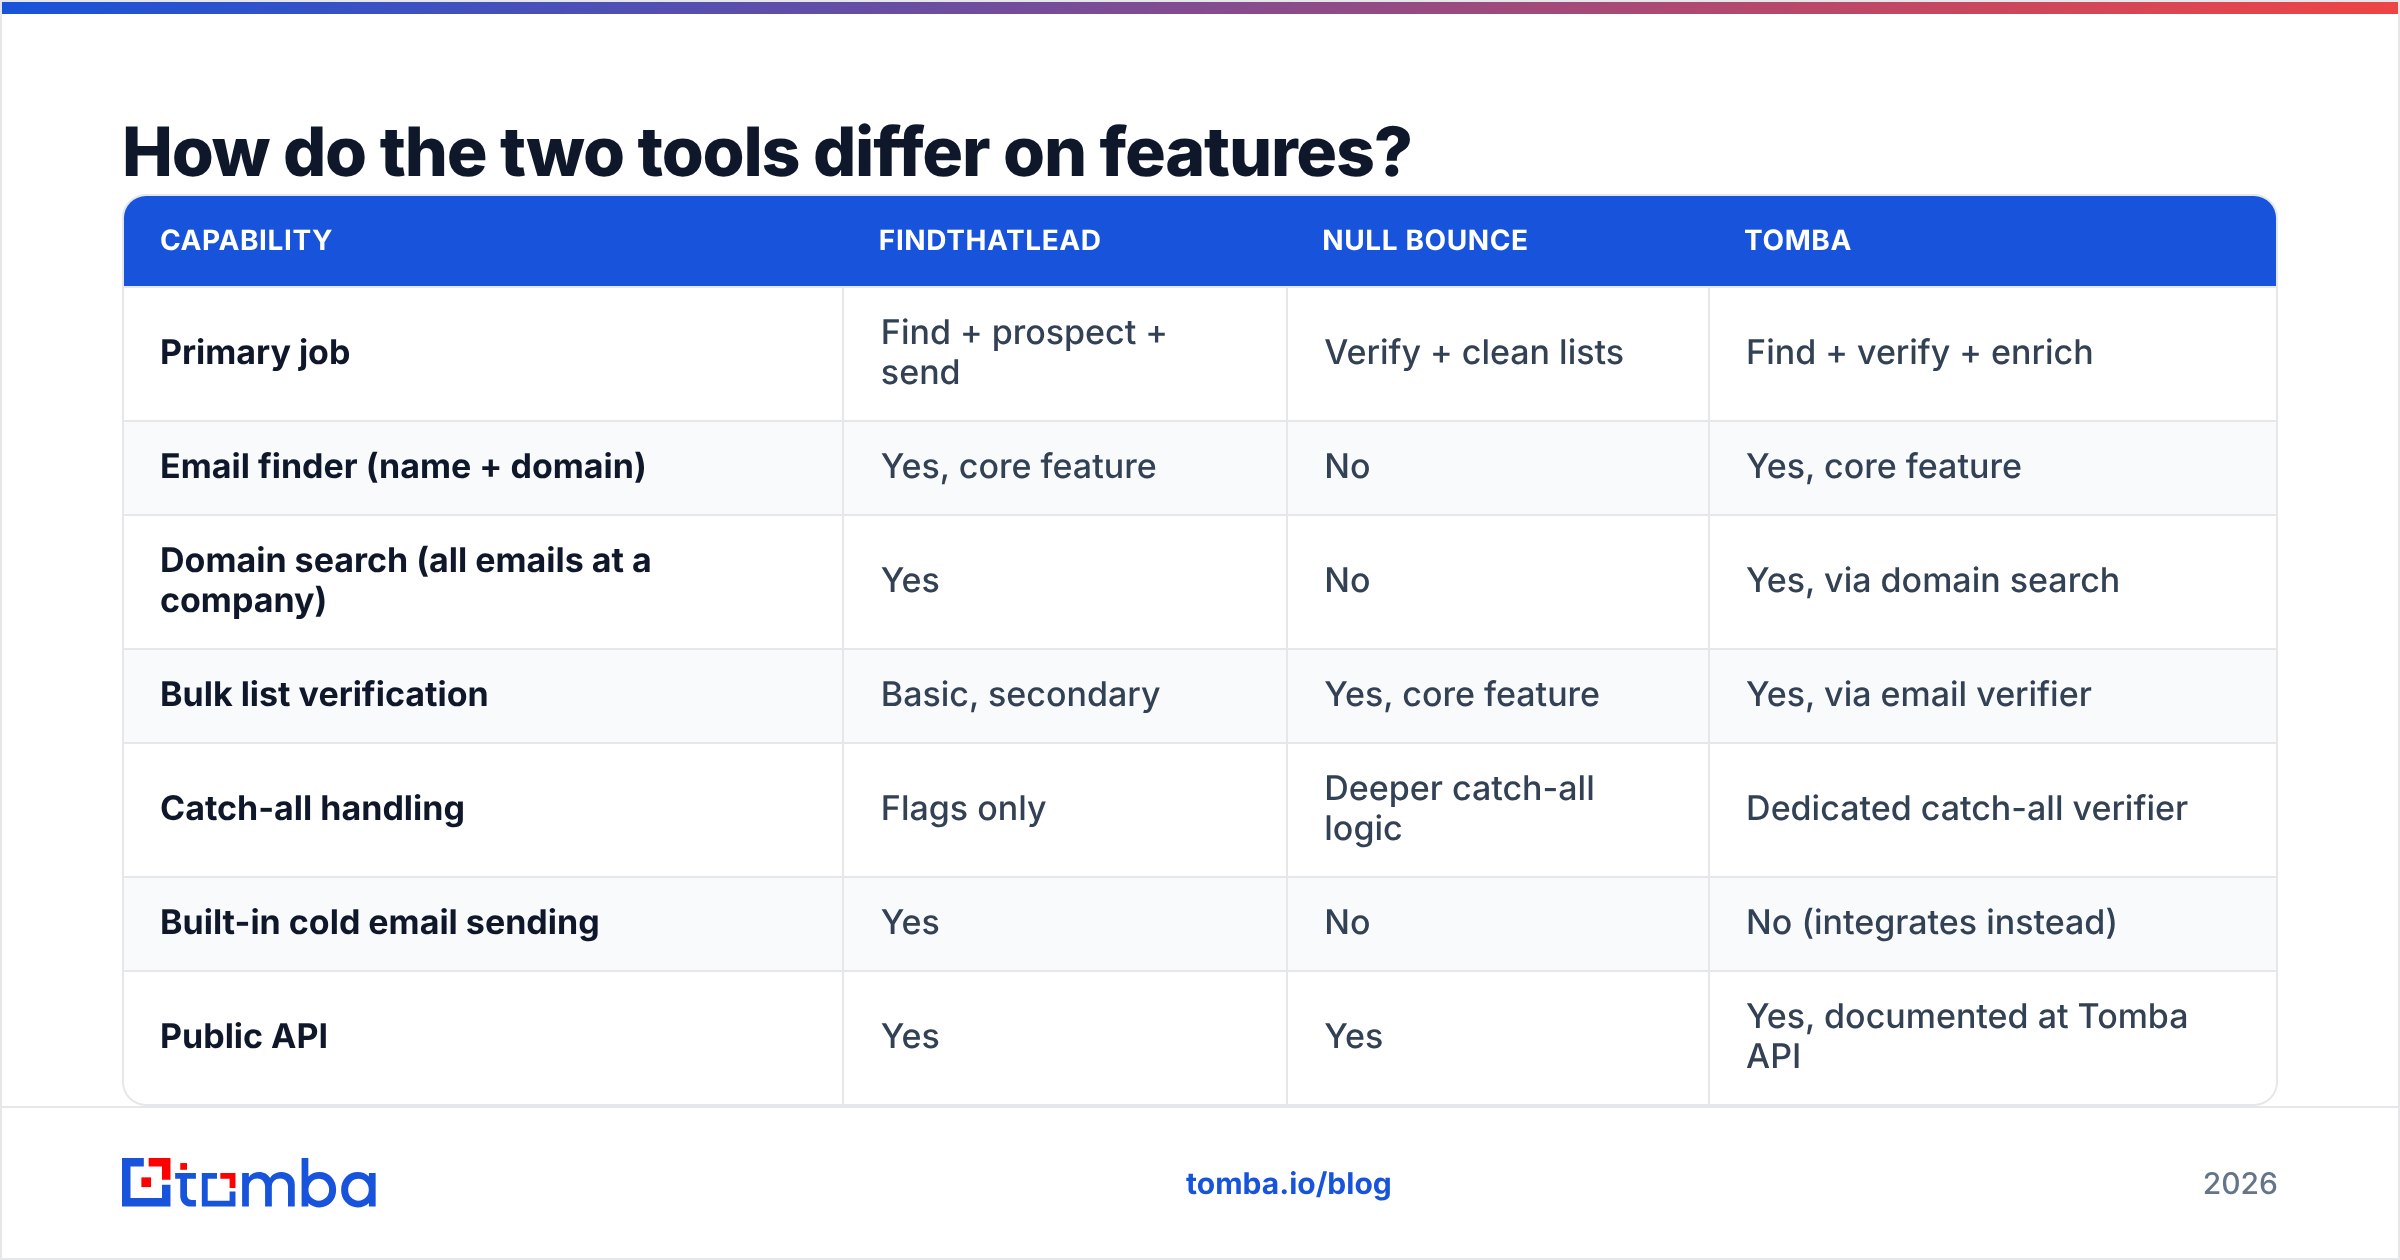Click 'Yes, documented at Tomba API' cell
Image resolution: width=2400 pixels, height=1260 pixels.
point(1967,1036)
